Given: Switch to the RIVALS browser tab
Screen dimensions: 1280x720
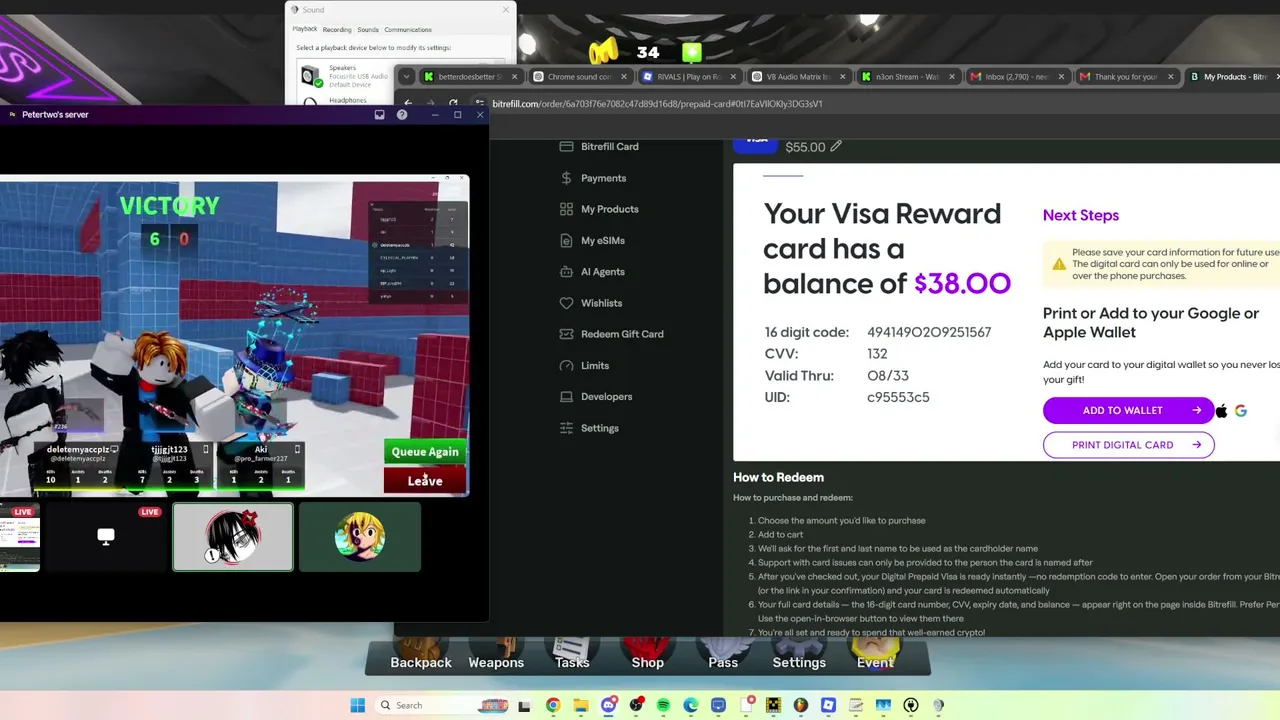Looking at the screenshot, I should [x=689, y=77].
